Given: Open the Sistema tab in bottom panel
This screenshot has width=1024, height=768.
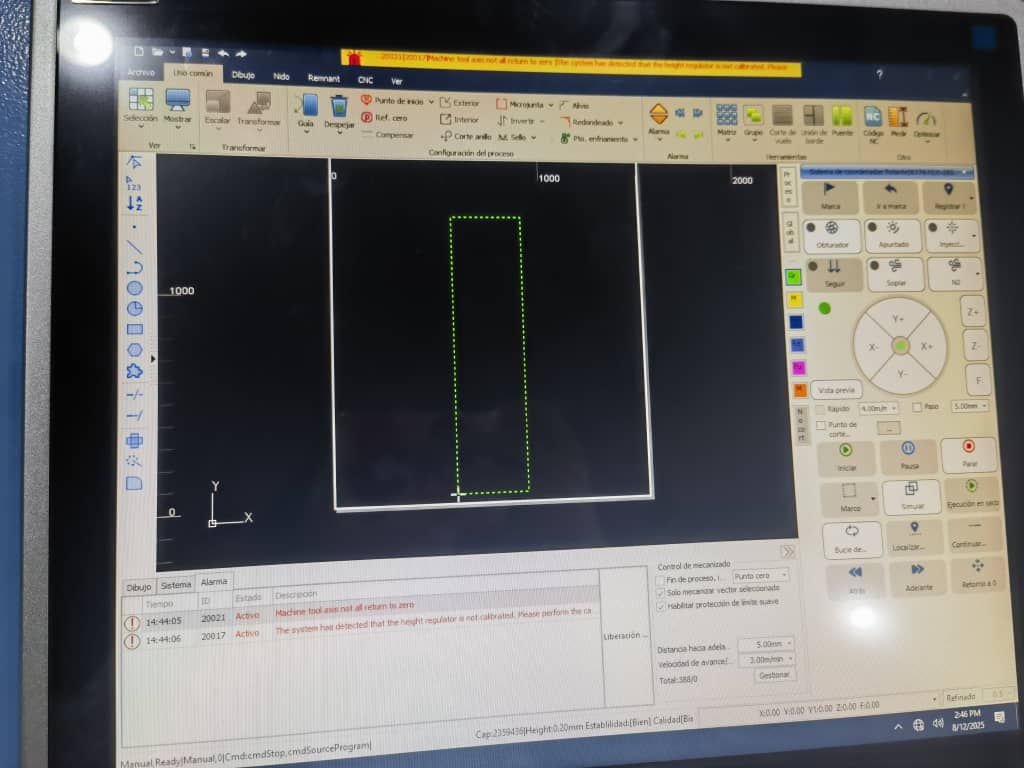Looking at the screenshot, I should pos(175,584).
